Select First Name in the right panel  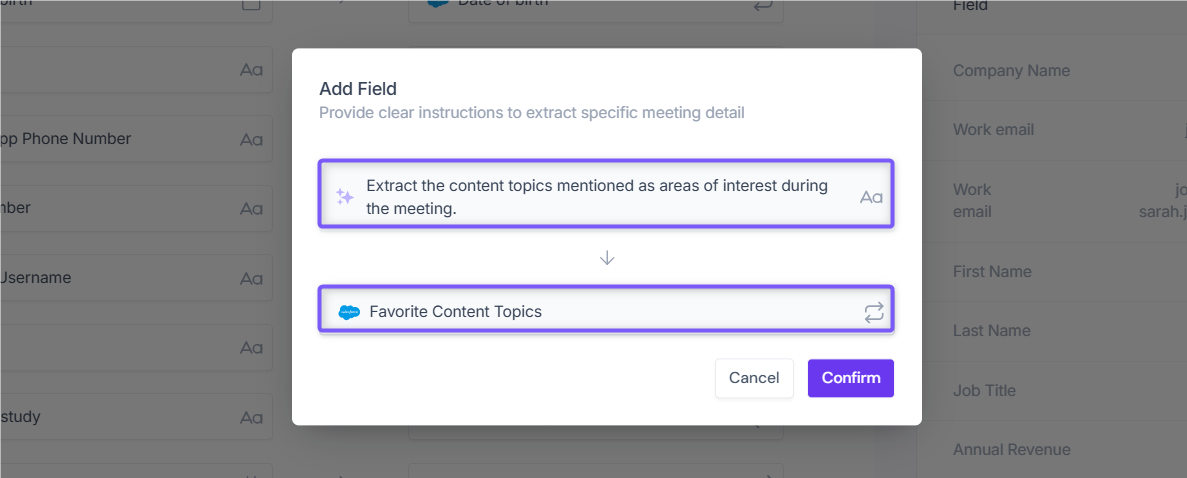(992, 271)
